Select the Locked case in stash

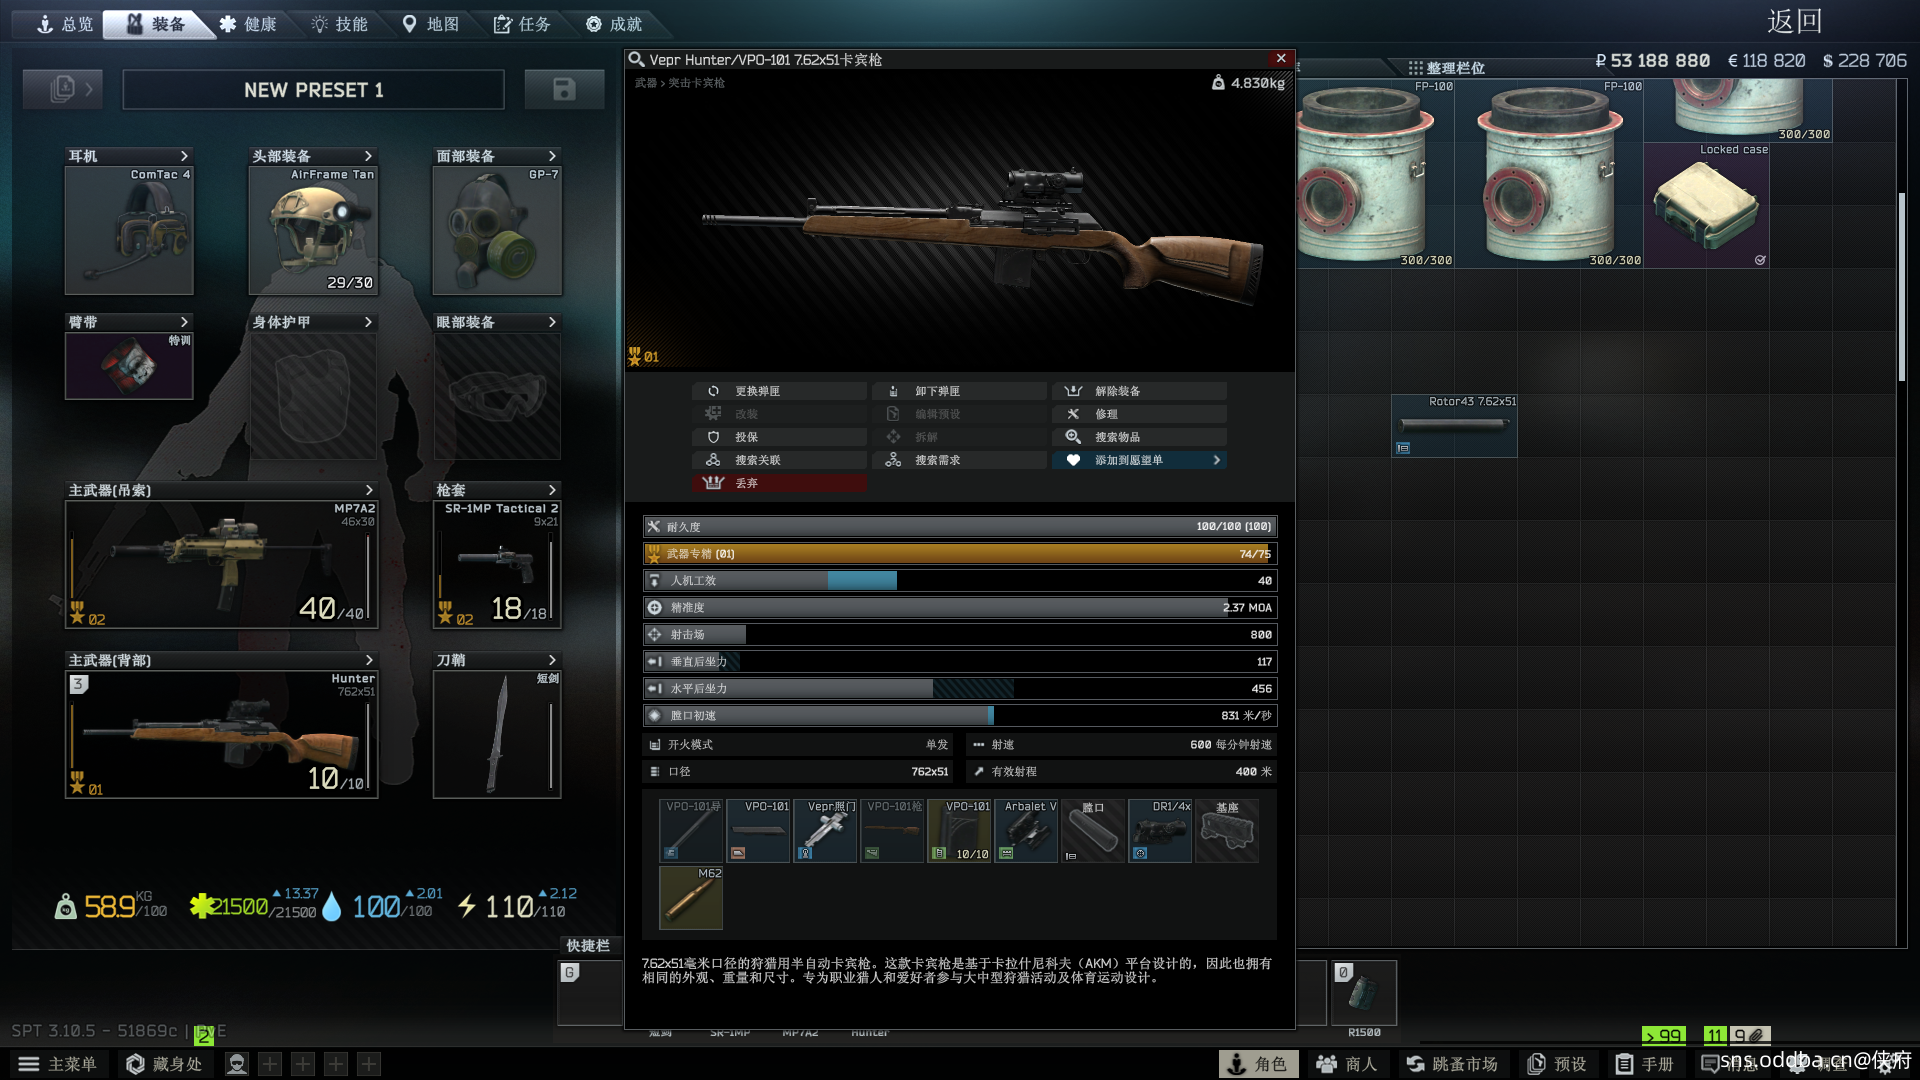(x=1707, y=205)
